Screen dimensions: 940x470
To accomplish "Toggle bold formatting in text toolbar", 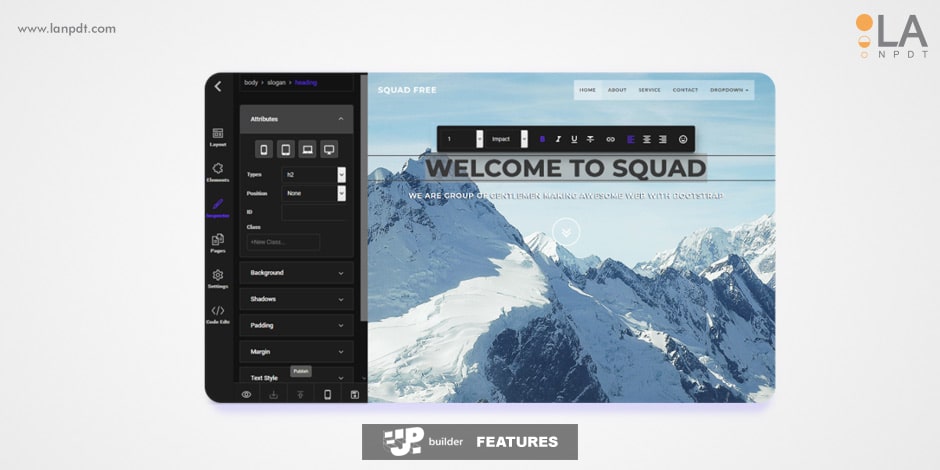I will pyautogui.click(x=543, y=139).
